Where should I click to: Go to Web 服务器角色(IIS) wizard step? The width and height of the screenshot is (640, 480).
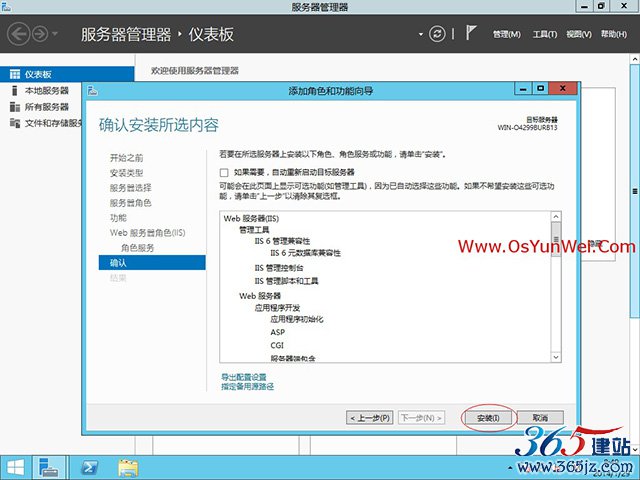147,233
